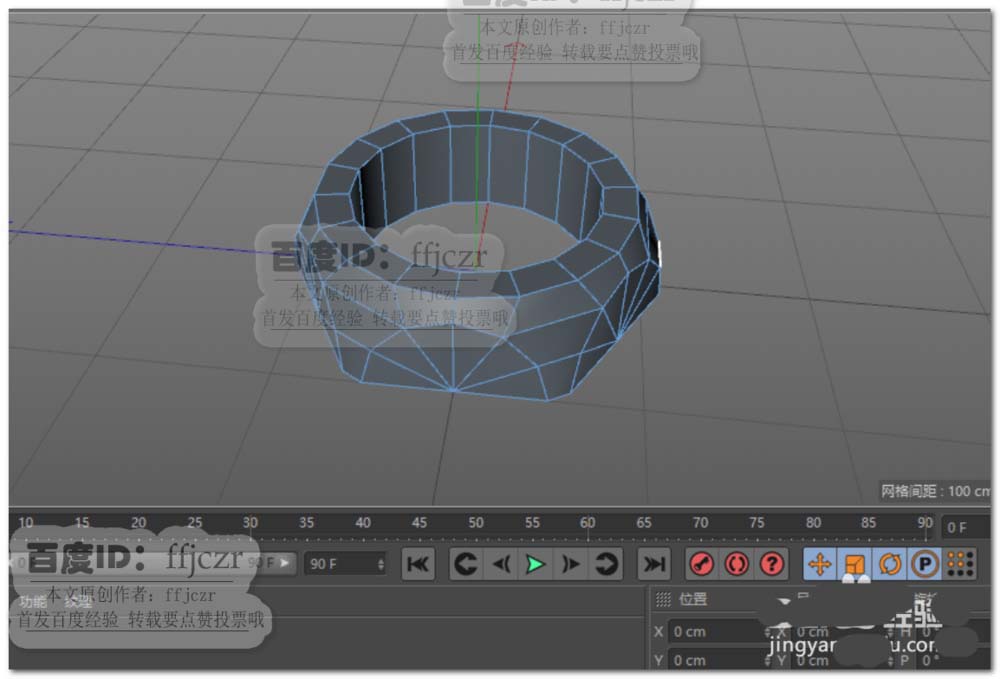Click frame 60 on the timeline ruler
This screenshot has height=679, width=1000.
pos(587,523)
